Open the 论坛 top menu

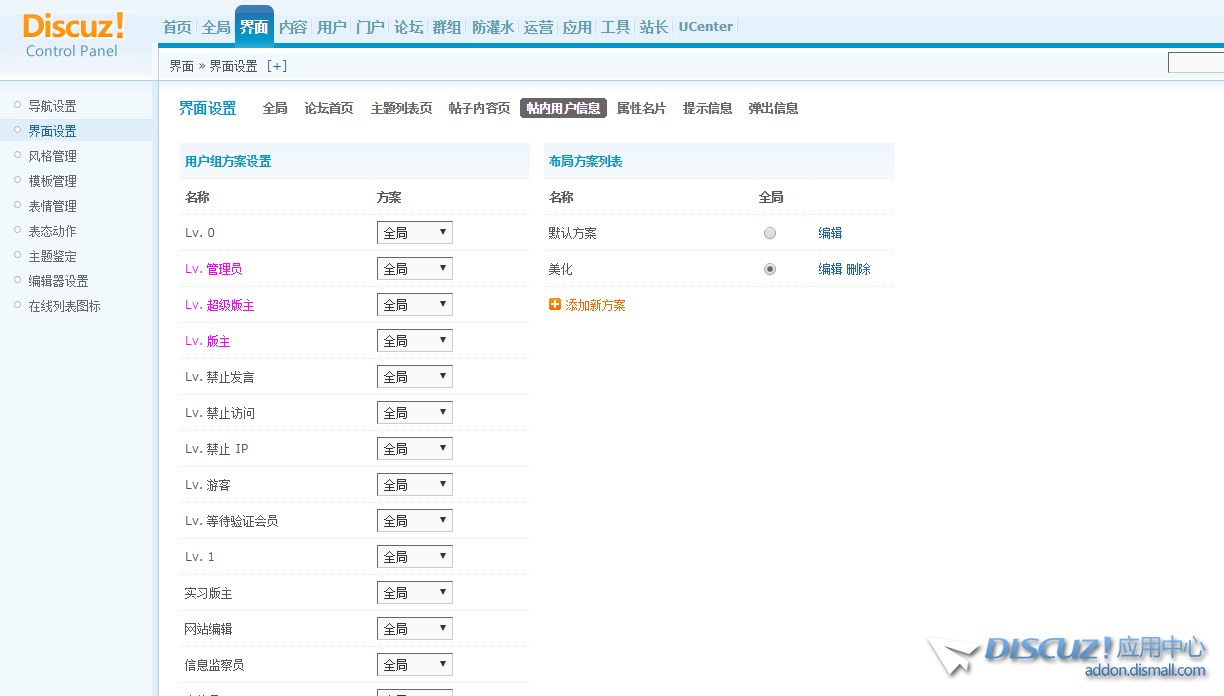408,27
